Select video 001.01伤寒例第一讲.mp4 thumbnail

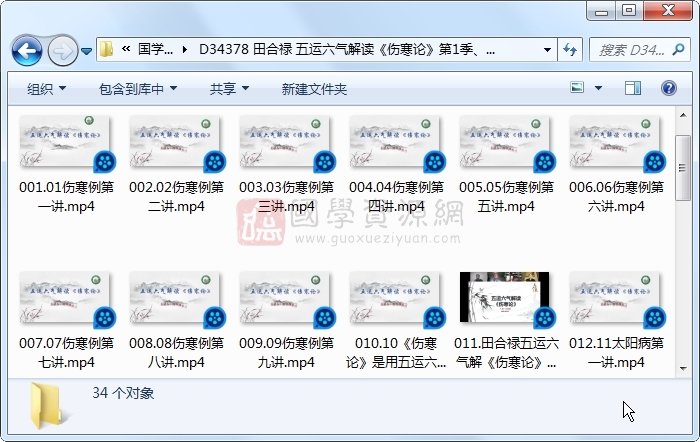click(x=66, y=143)
